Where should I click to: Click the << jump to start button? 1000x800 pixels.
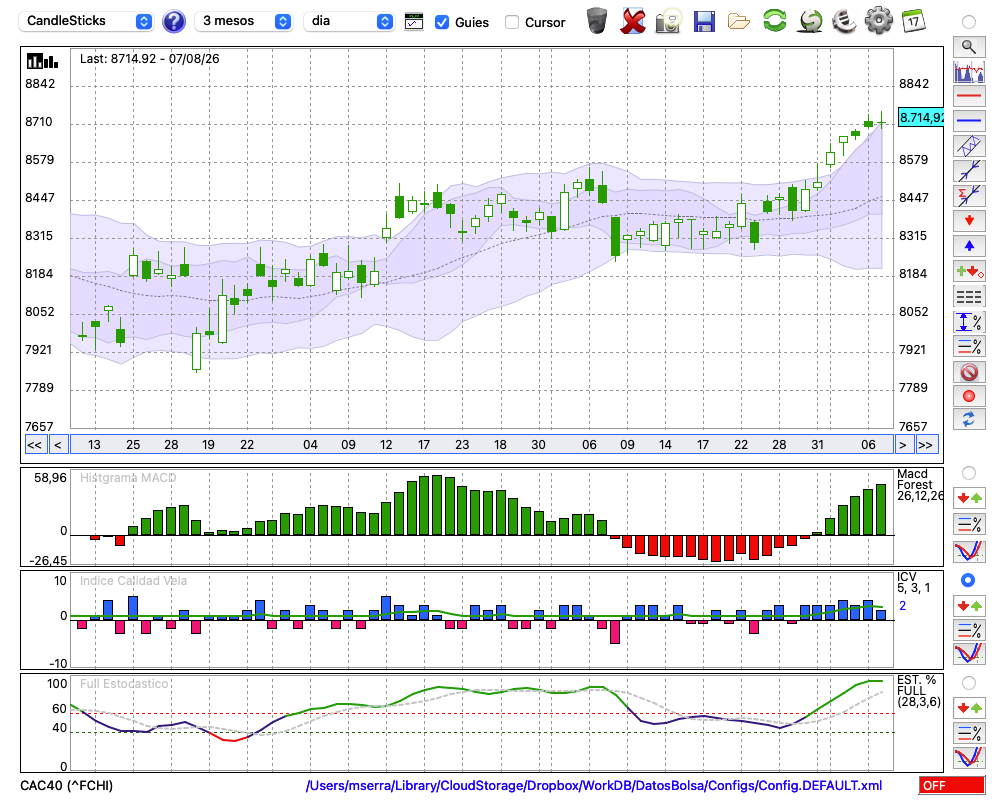(35, 445)
